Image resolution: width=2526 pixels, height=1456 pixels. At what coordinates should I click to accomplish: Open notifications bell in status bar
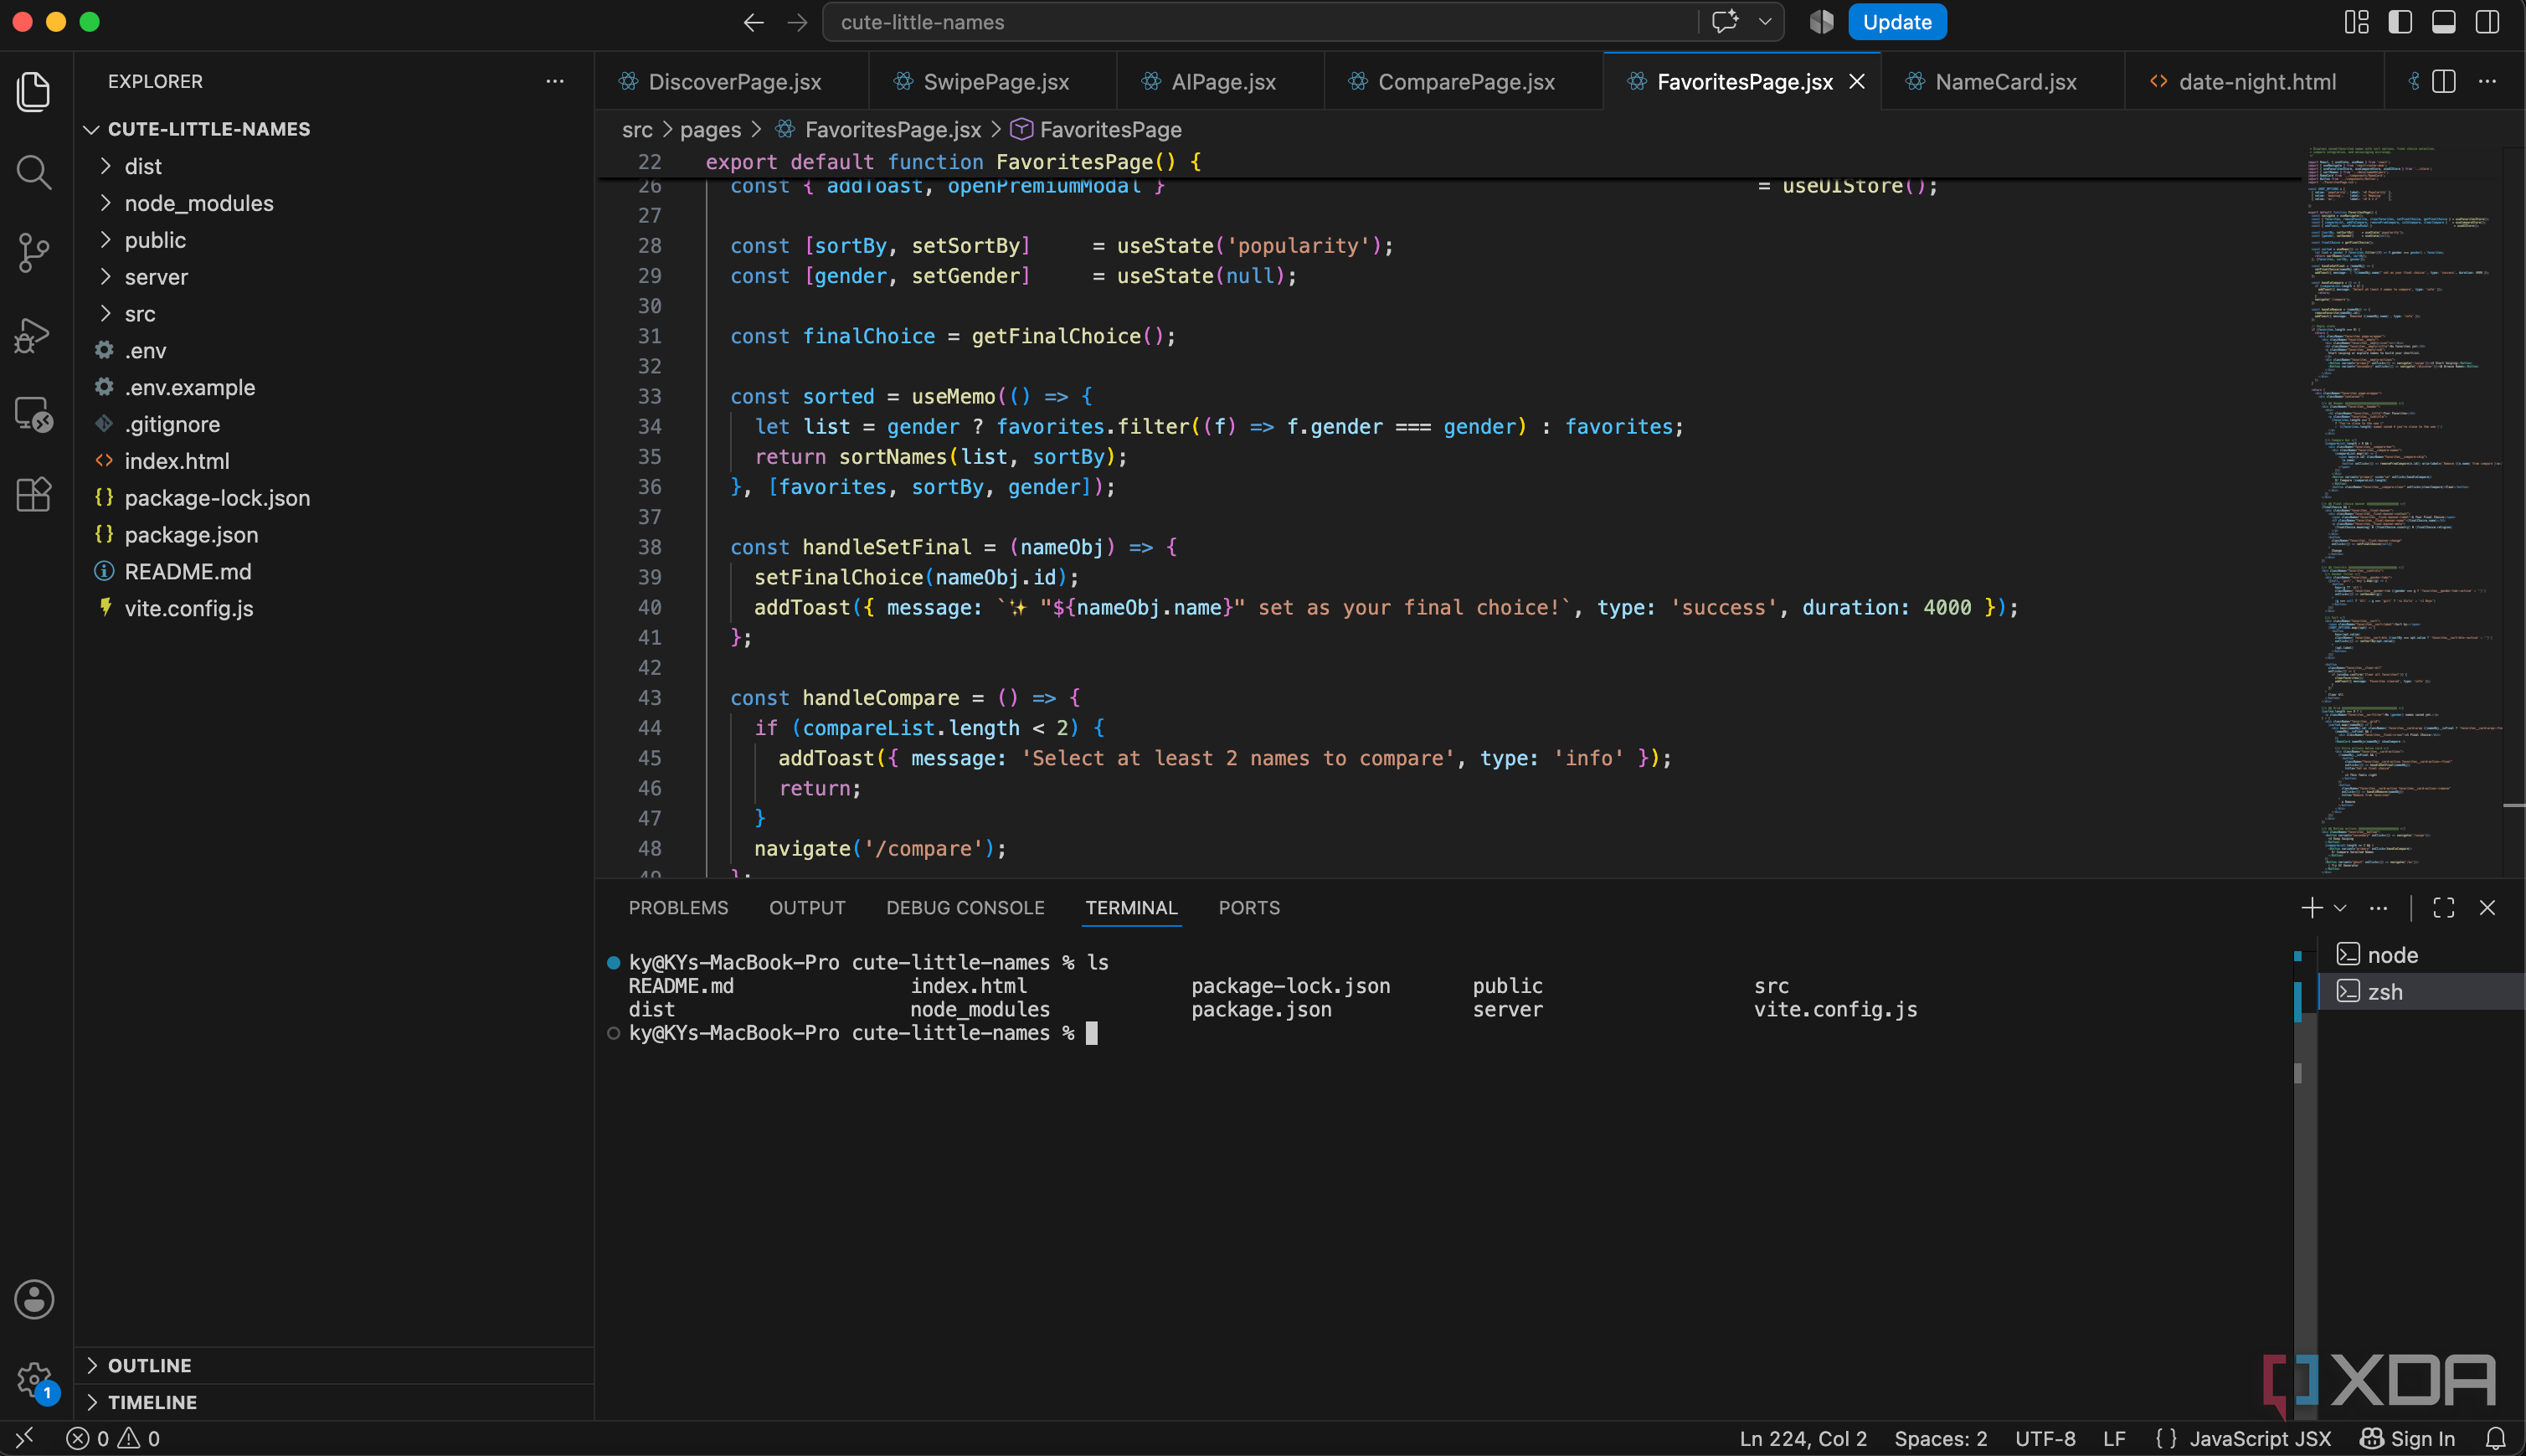[x=2496, y=1438]
